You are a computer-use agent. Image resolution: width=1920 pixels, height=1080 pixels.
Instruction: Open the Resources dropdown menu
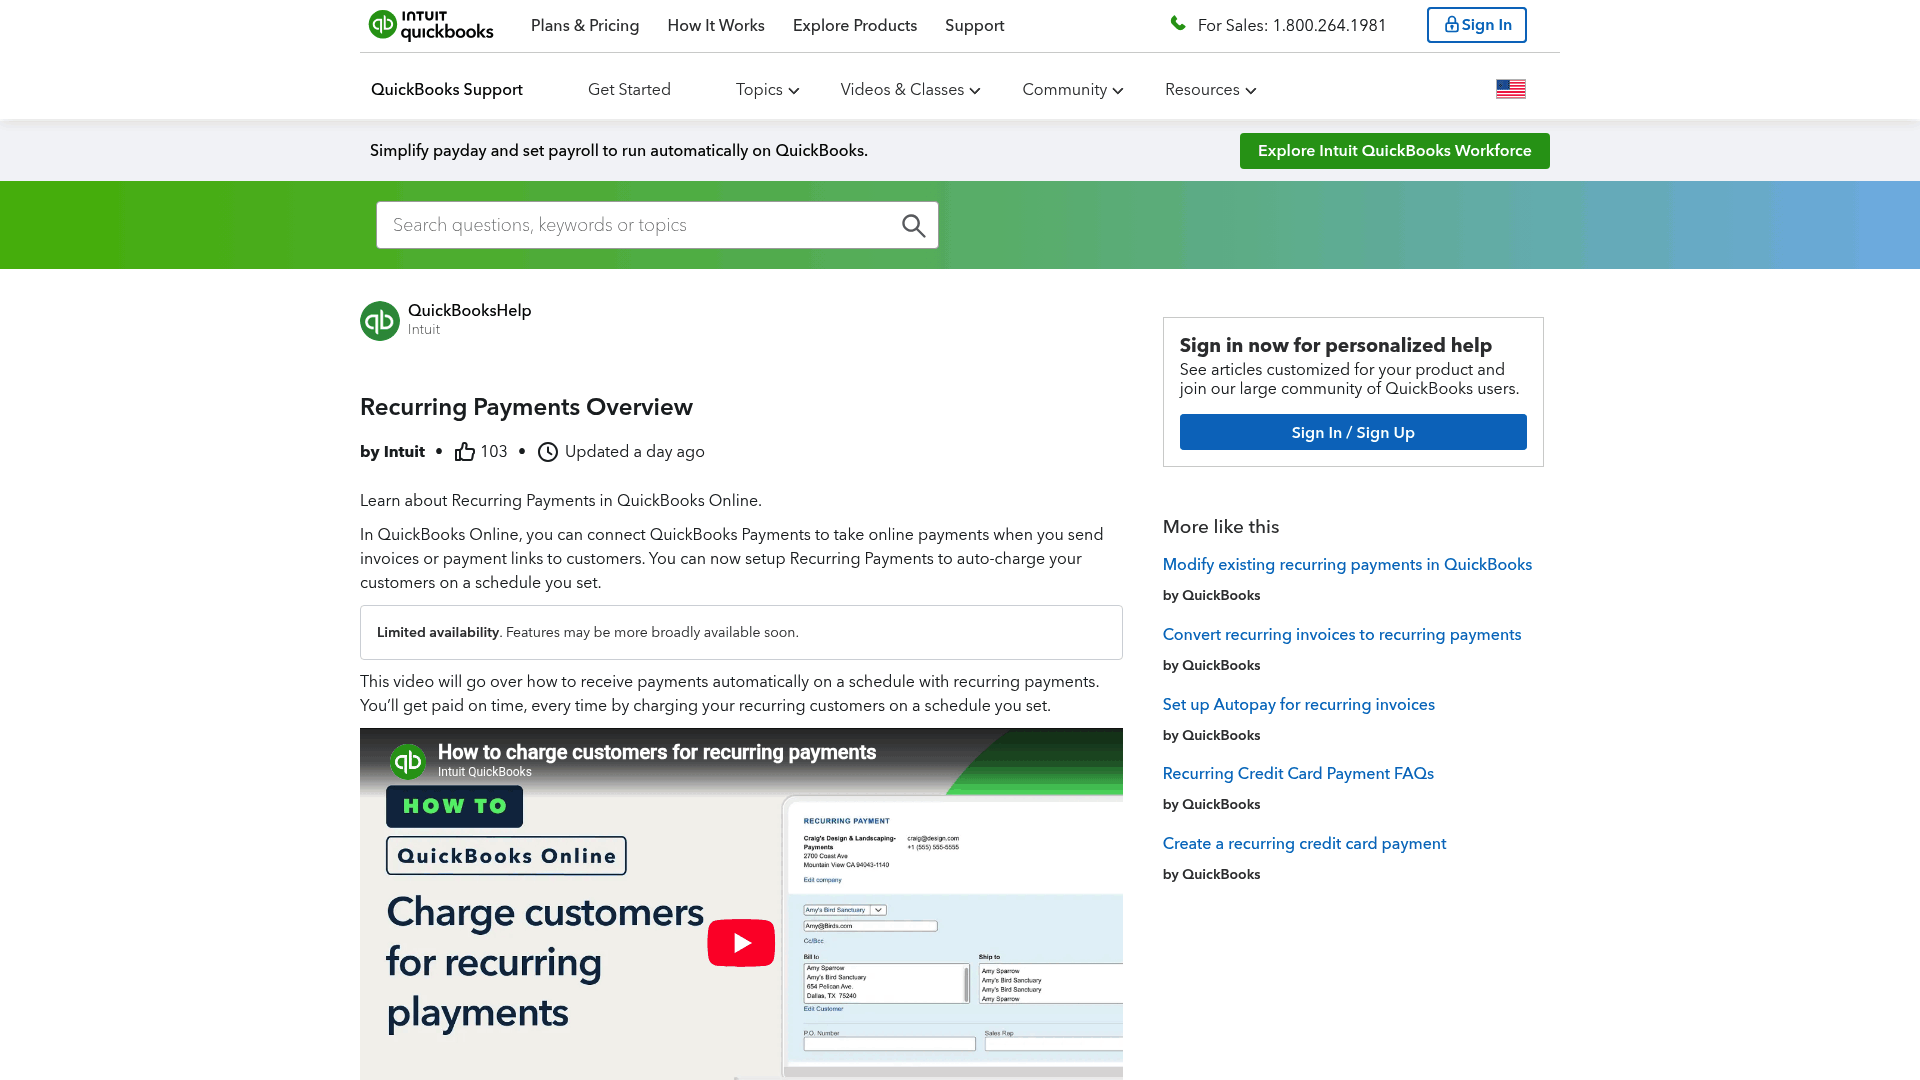click(1210, 90)
